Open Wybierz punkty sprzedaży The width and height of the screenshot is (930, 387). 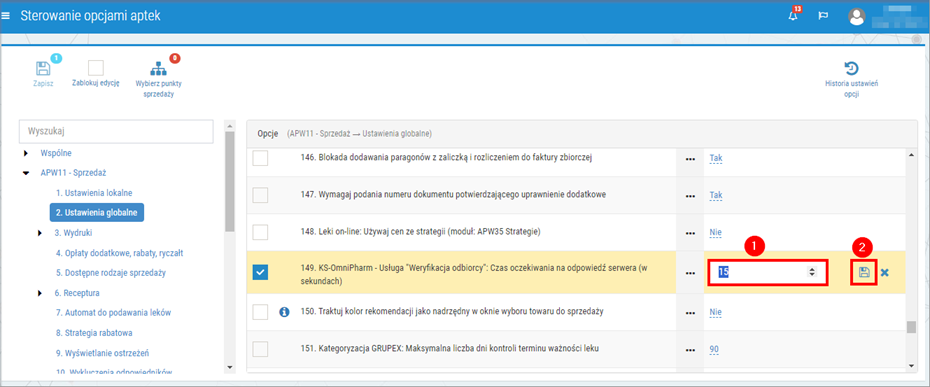click(158, 69)
